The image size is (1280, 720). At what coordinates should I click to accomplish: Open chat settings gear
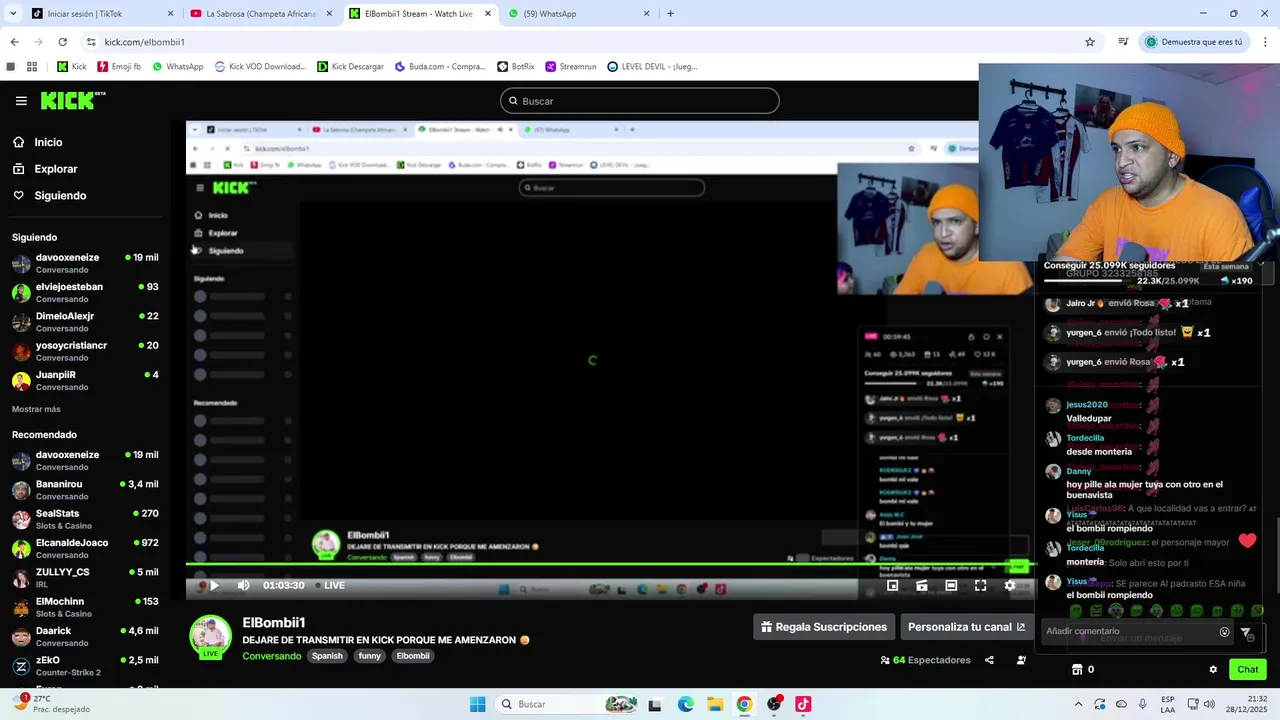[x=1213, y=670]
